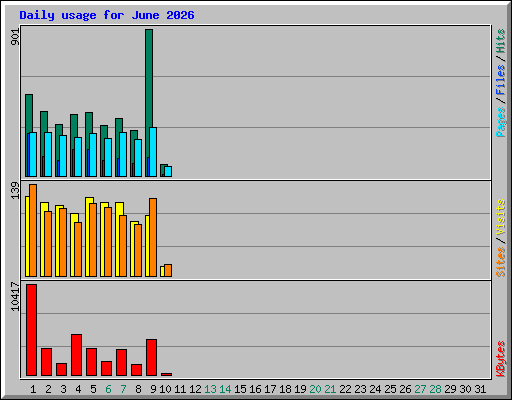Click the Files legend label
This screenshot has width=512, height=400.
tap(501, 80)
